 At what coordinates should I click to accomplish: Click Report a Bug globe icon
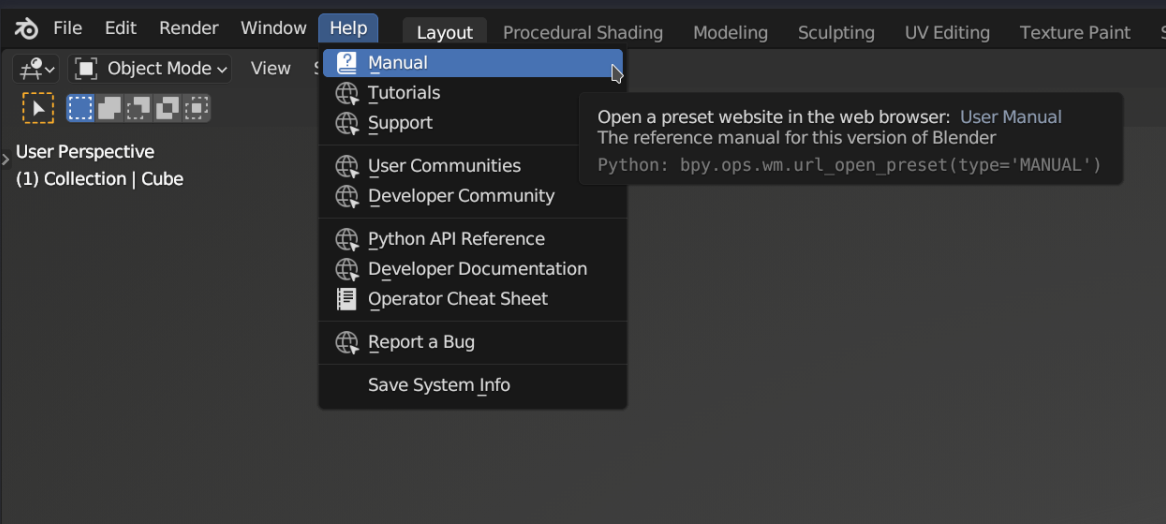(347, 342)
